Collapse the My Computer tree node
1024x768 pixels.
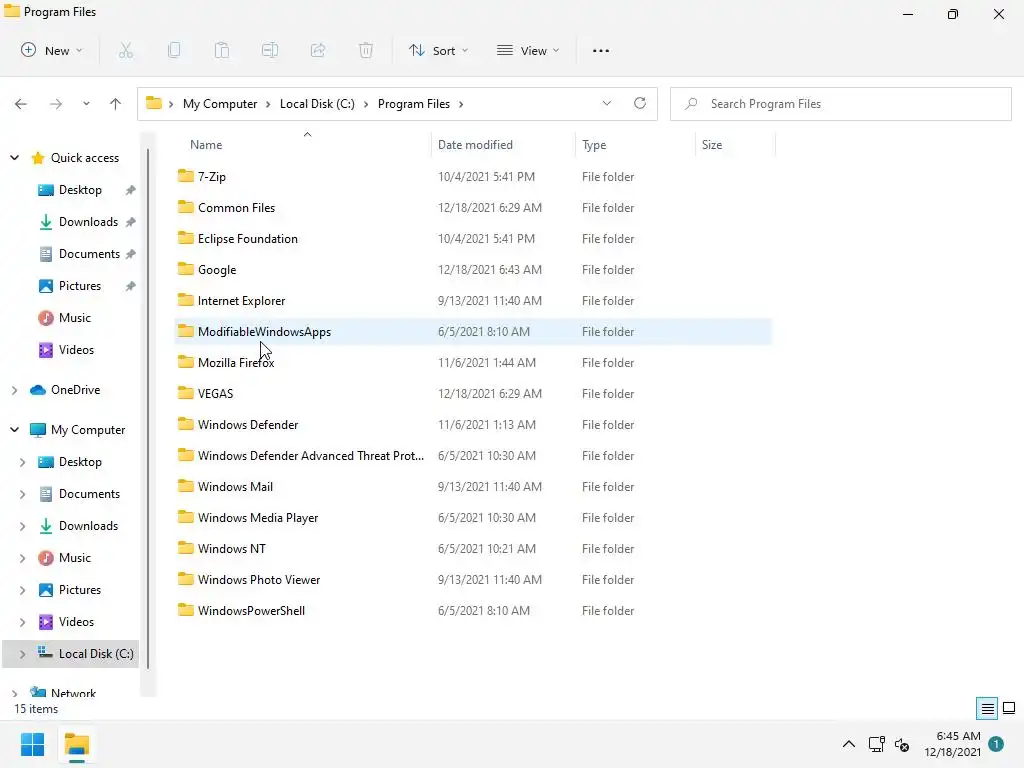click(x=14, y=430)
